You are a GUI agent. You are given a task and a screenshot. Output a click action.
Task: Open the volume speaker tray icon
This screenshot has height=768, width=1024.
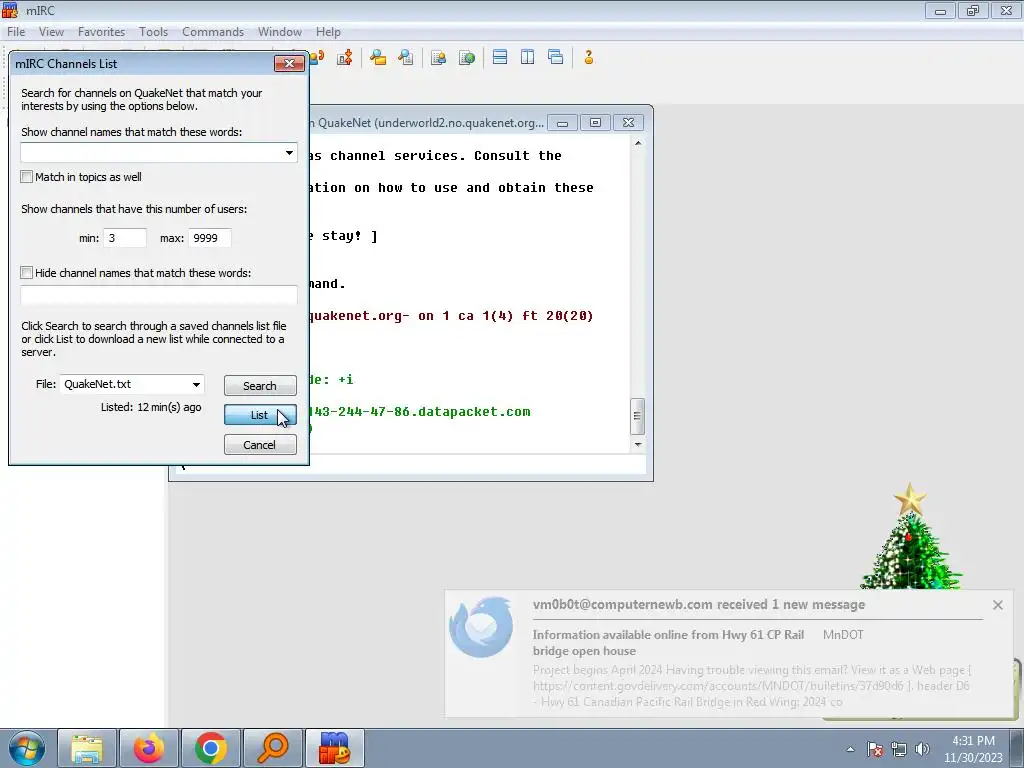tap(922, 749)
